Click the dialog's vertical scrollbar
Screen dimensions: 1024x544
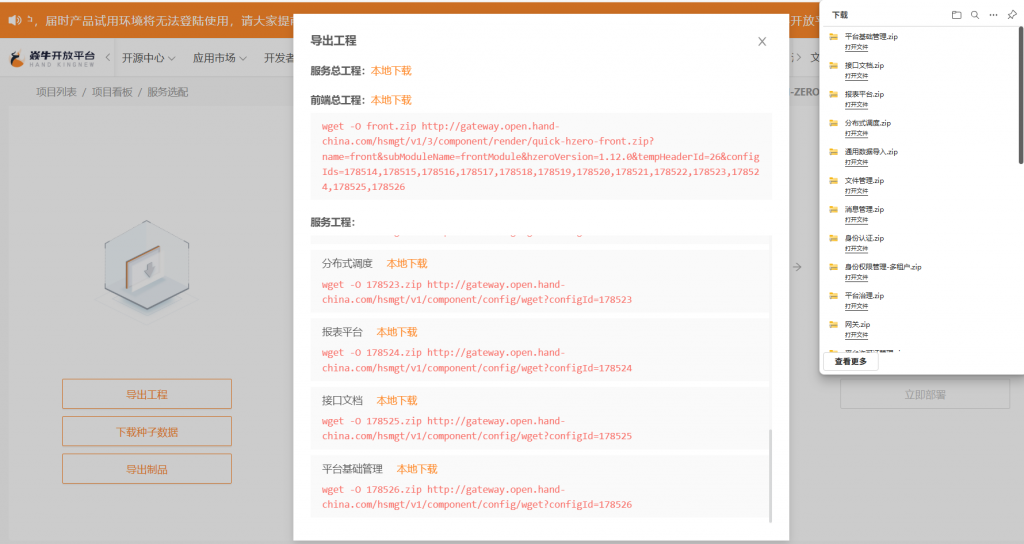tap(770, 475)
